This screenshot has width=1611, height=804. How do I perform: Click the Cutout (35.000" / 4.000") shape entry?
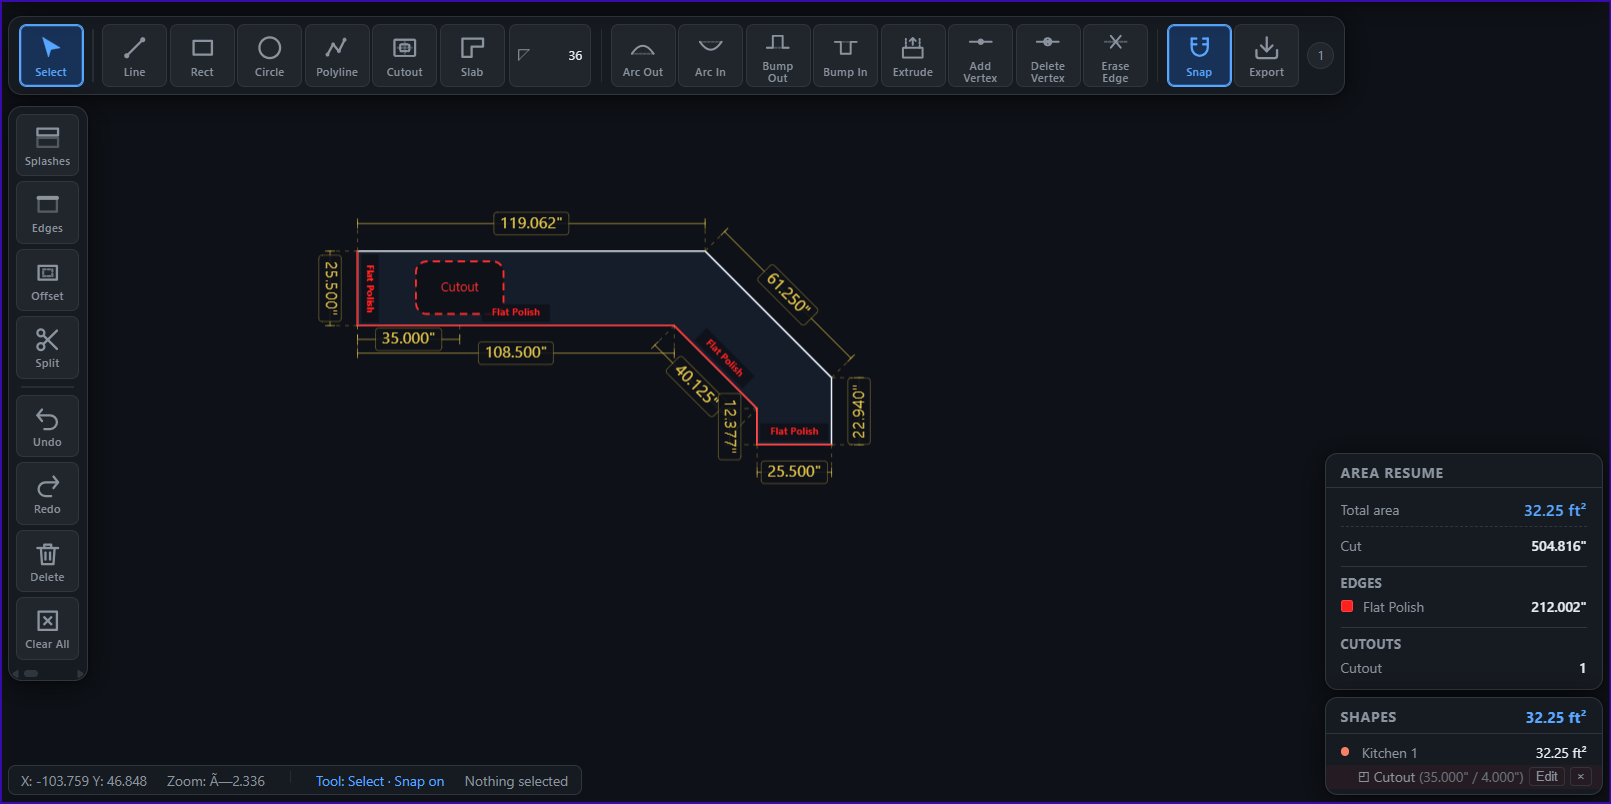pyautogui.click(x=1440, y=777)
